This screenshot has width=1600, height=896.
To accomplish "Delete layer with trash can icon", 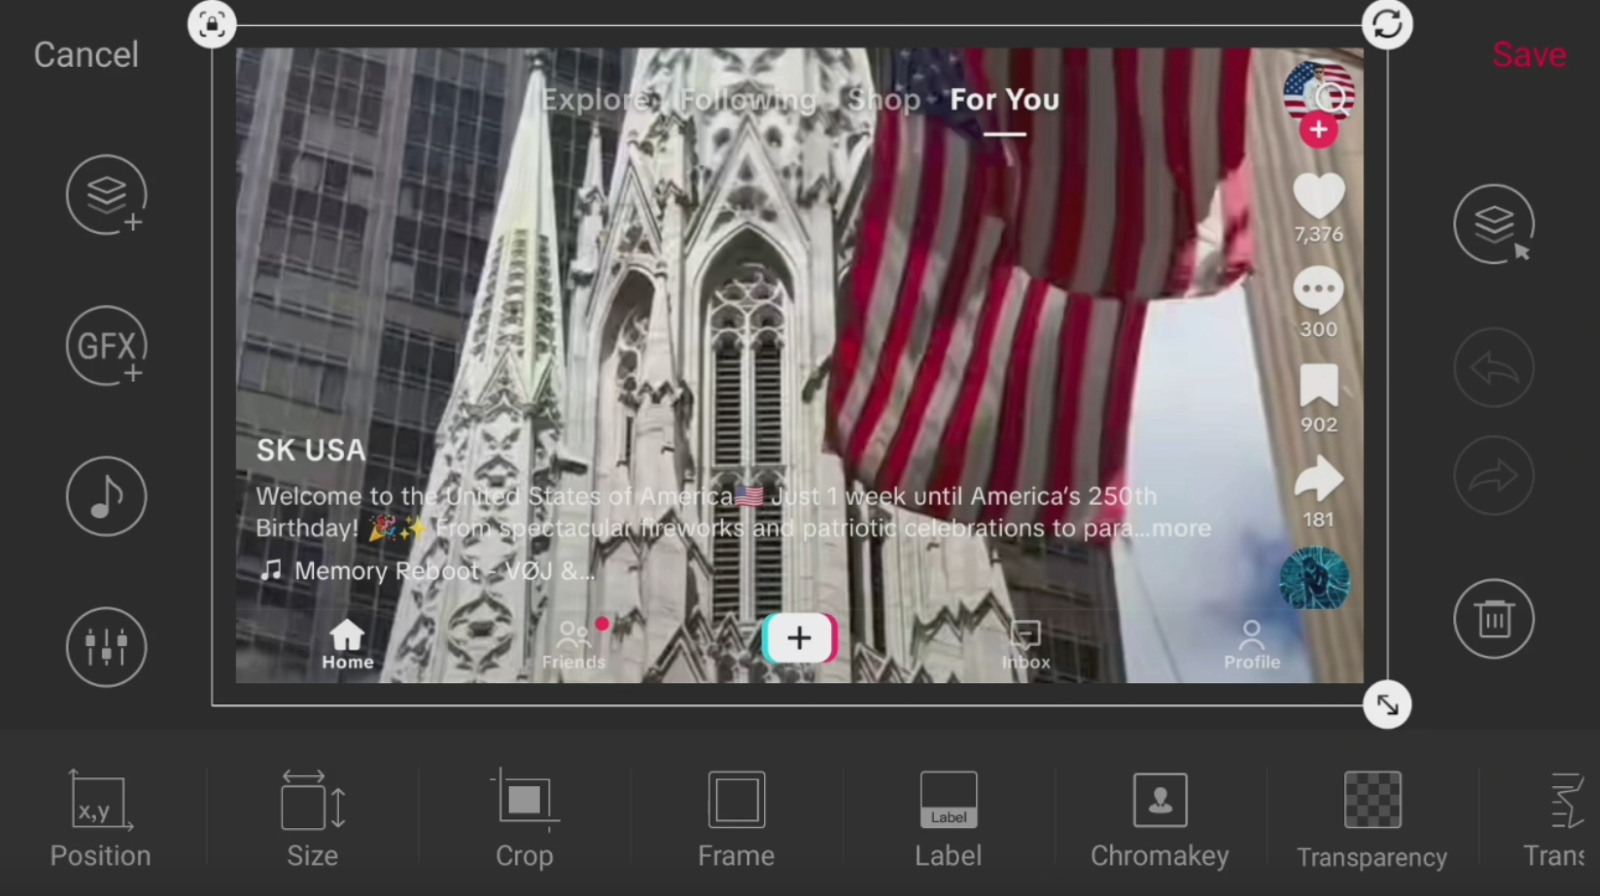I will [1494, 619].
